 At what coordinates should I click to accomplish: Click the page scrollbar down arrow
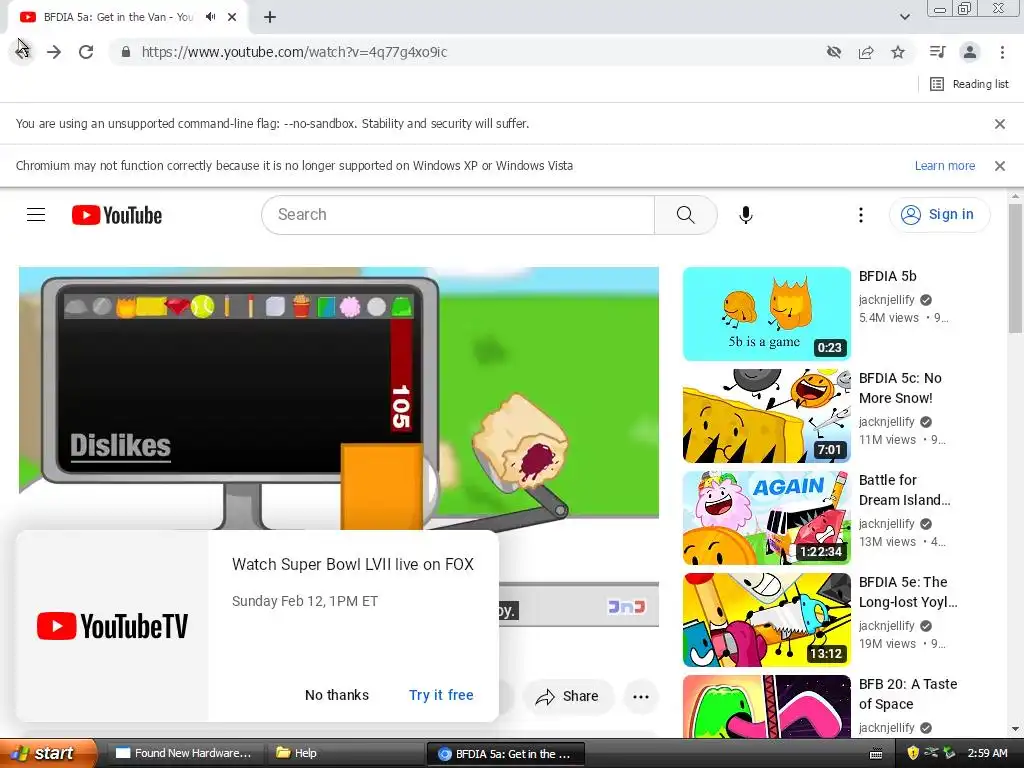click(1015, 729)
